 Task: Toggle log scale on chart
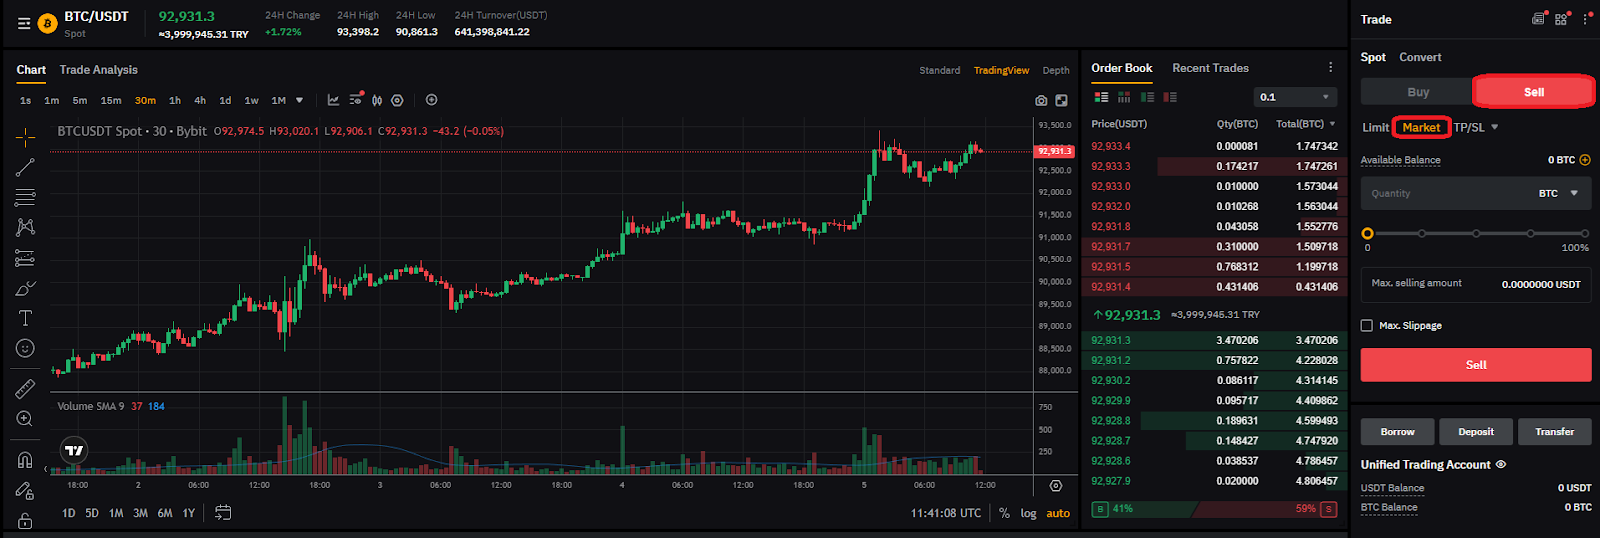tap(1028, 513)
